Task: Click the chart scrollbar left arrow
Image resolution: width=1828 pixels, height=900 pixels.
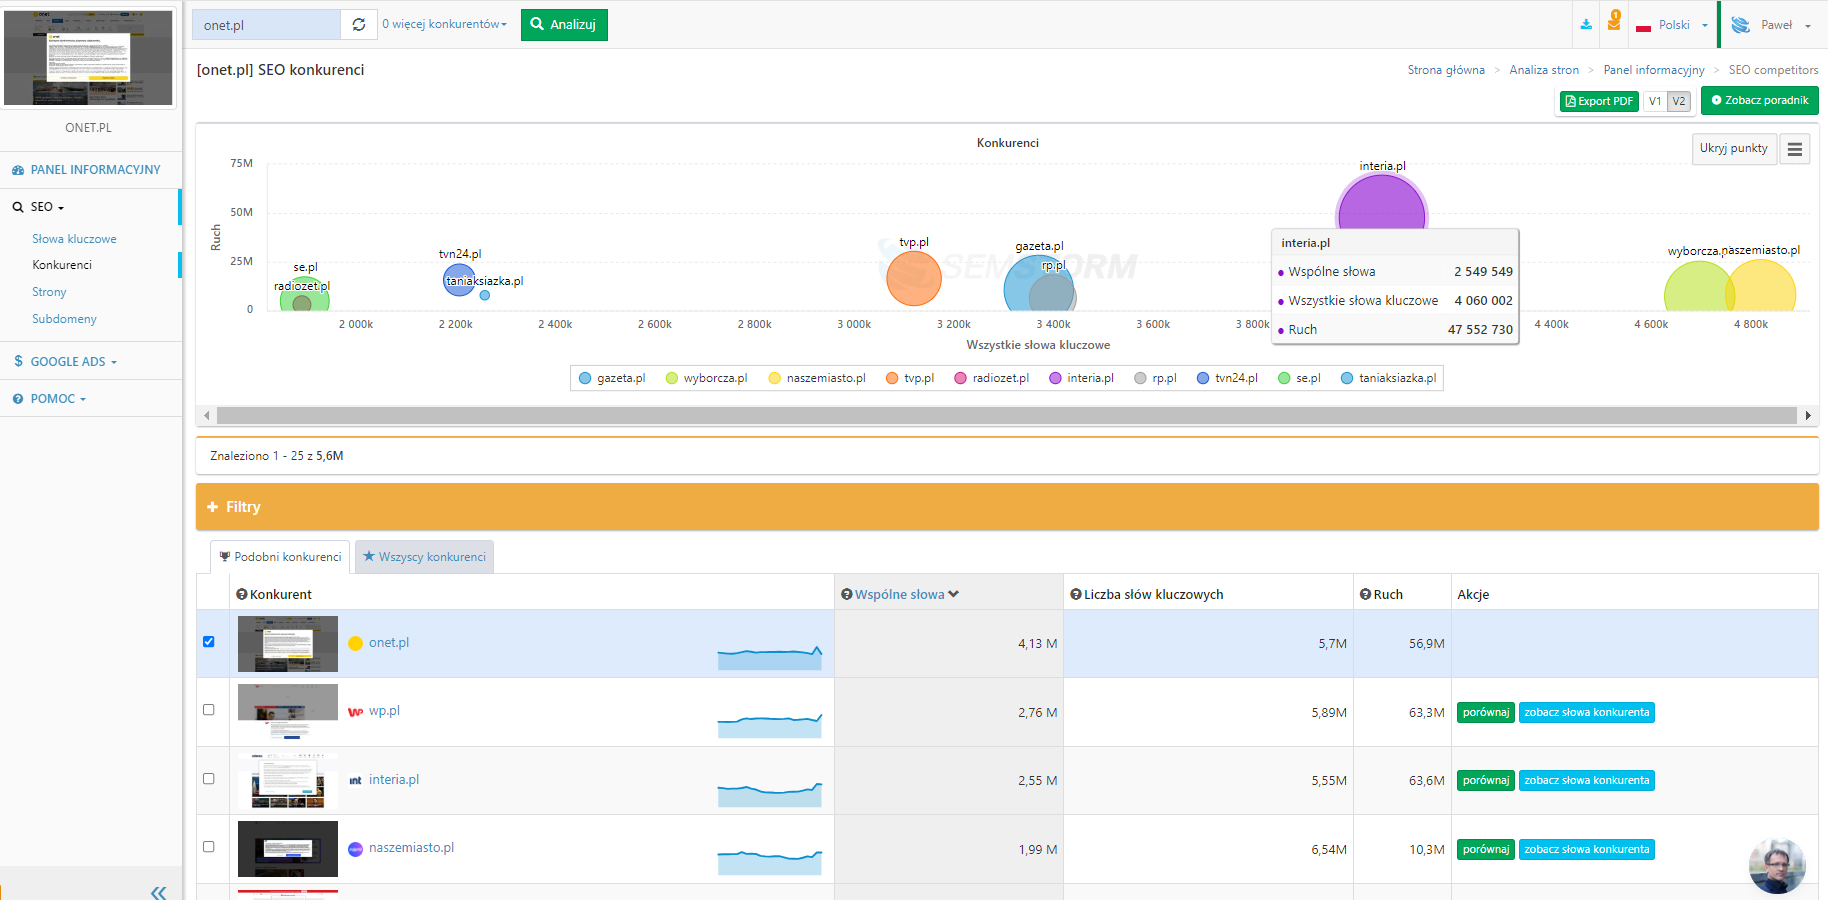Action: click(x=206, y=415)
